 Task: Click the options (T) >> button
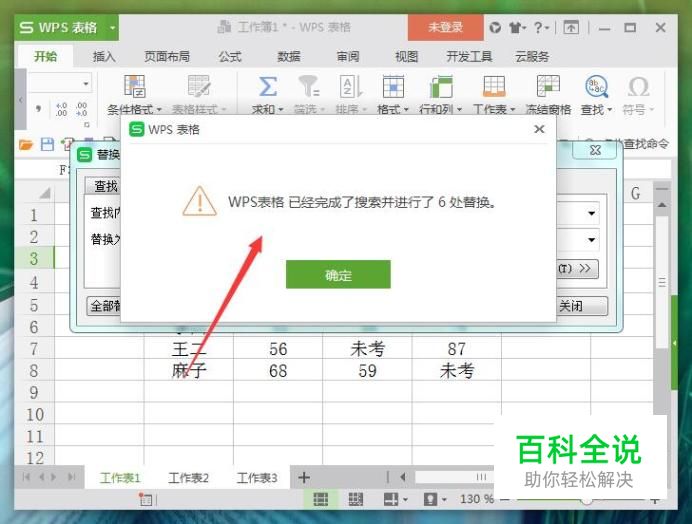(x=577, y=268)
